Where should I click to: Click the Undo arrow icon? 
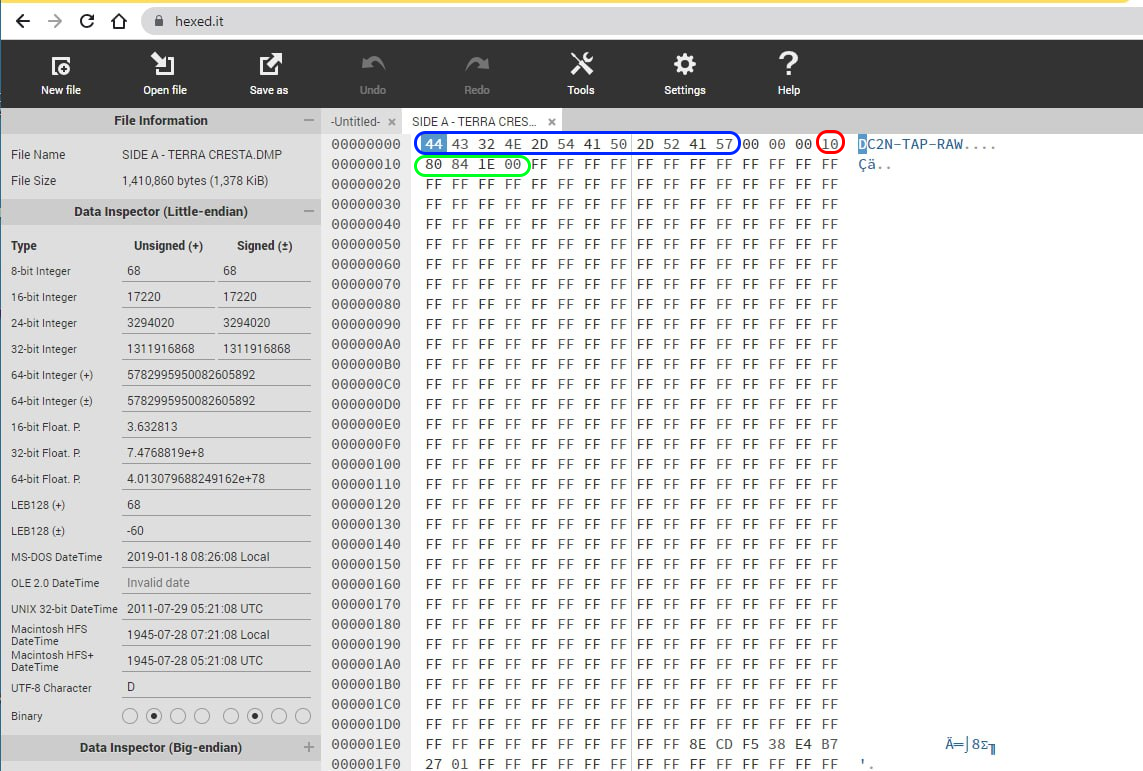[x=373, y=64]
